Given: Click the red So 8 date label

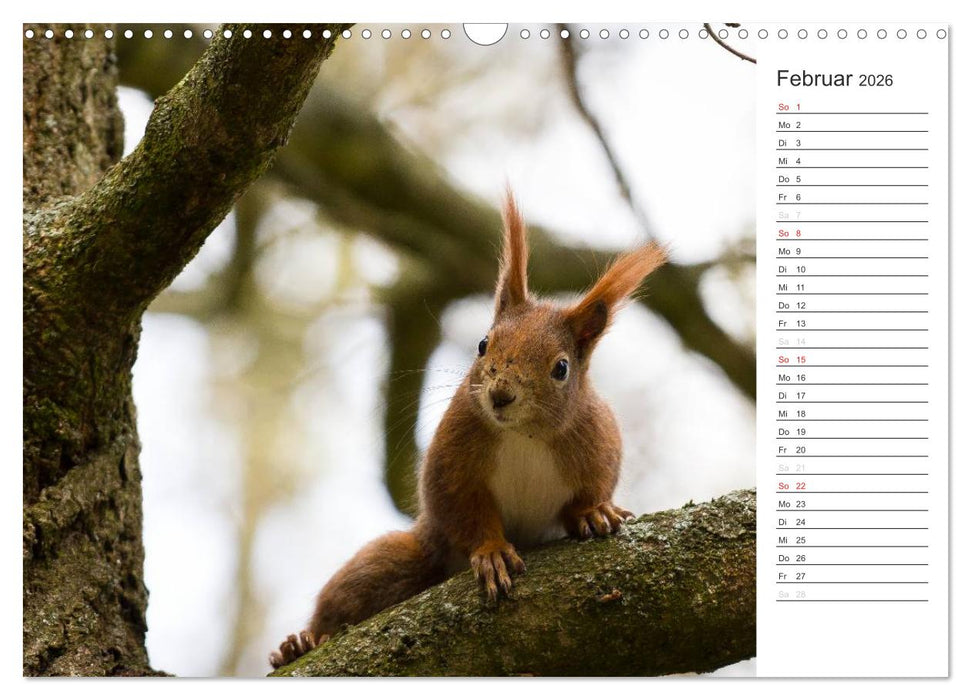Looking at the screenshot, I should [x=790, y=233].
